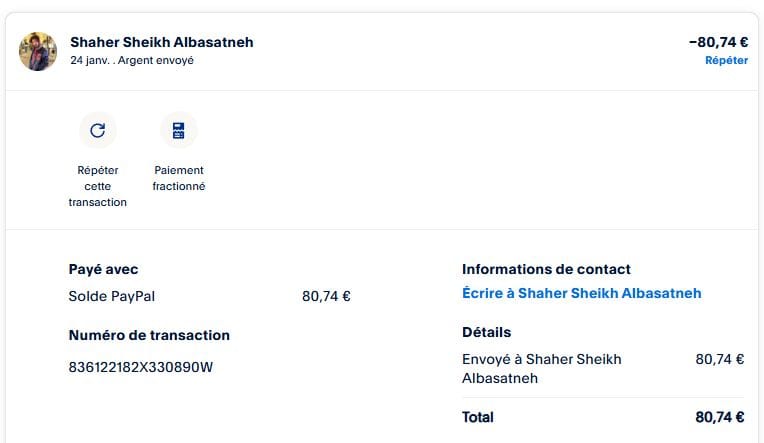Click the bold recipient name in the header

162,42
